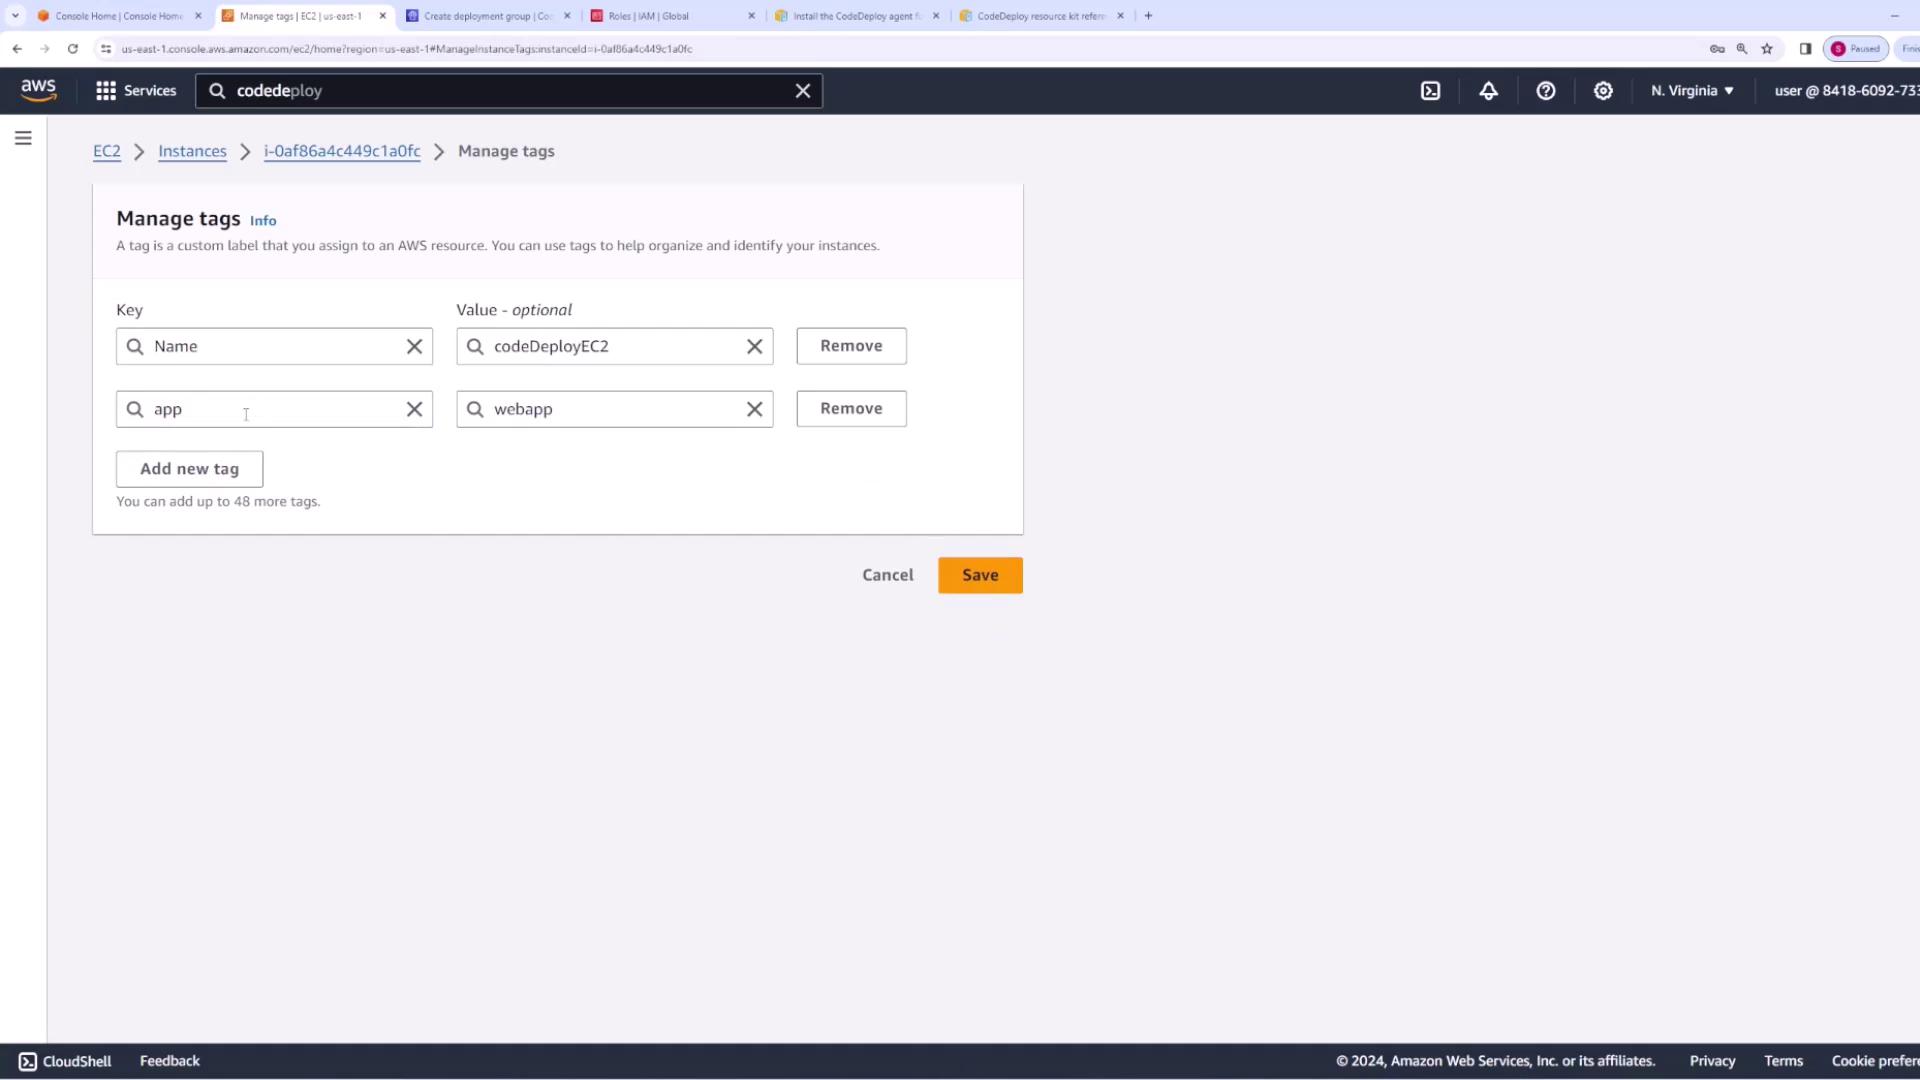Focus the AWS search bar with codedeploy
The image size is (1920, 1080).
click(508, 91)
